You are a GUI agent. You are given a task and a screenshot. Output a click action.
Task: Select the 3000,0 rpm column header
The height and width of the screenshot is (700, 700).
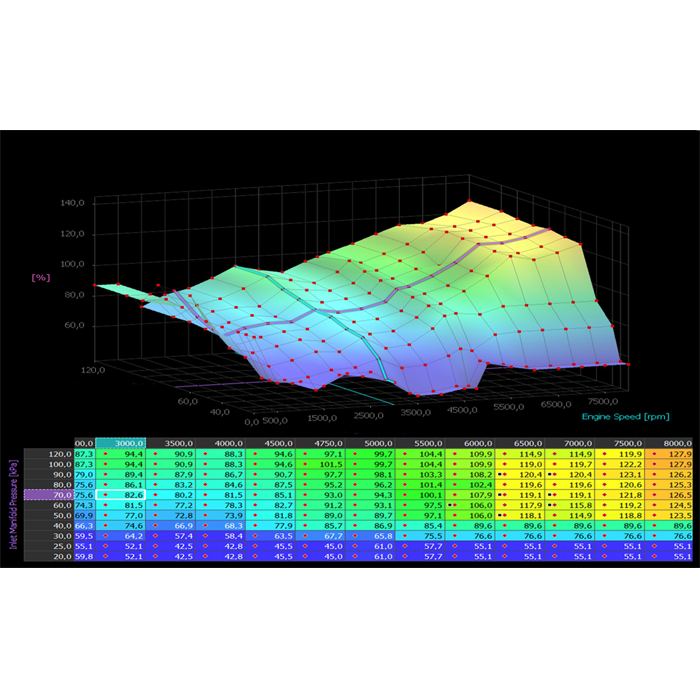click(121, 442)
